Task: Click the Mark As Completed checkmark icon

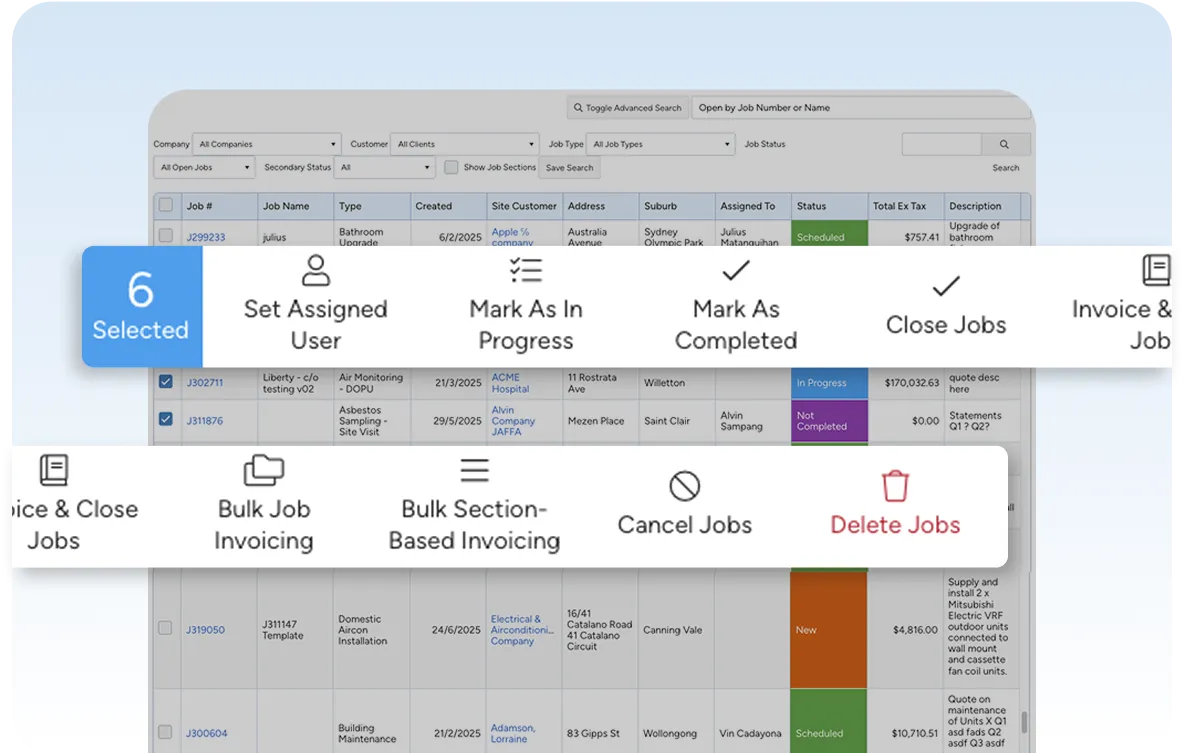Action: 735,270
